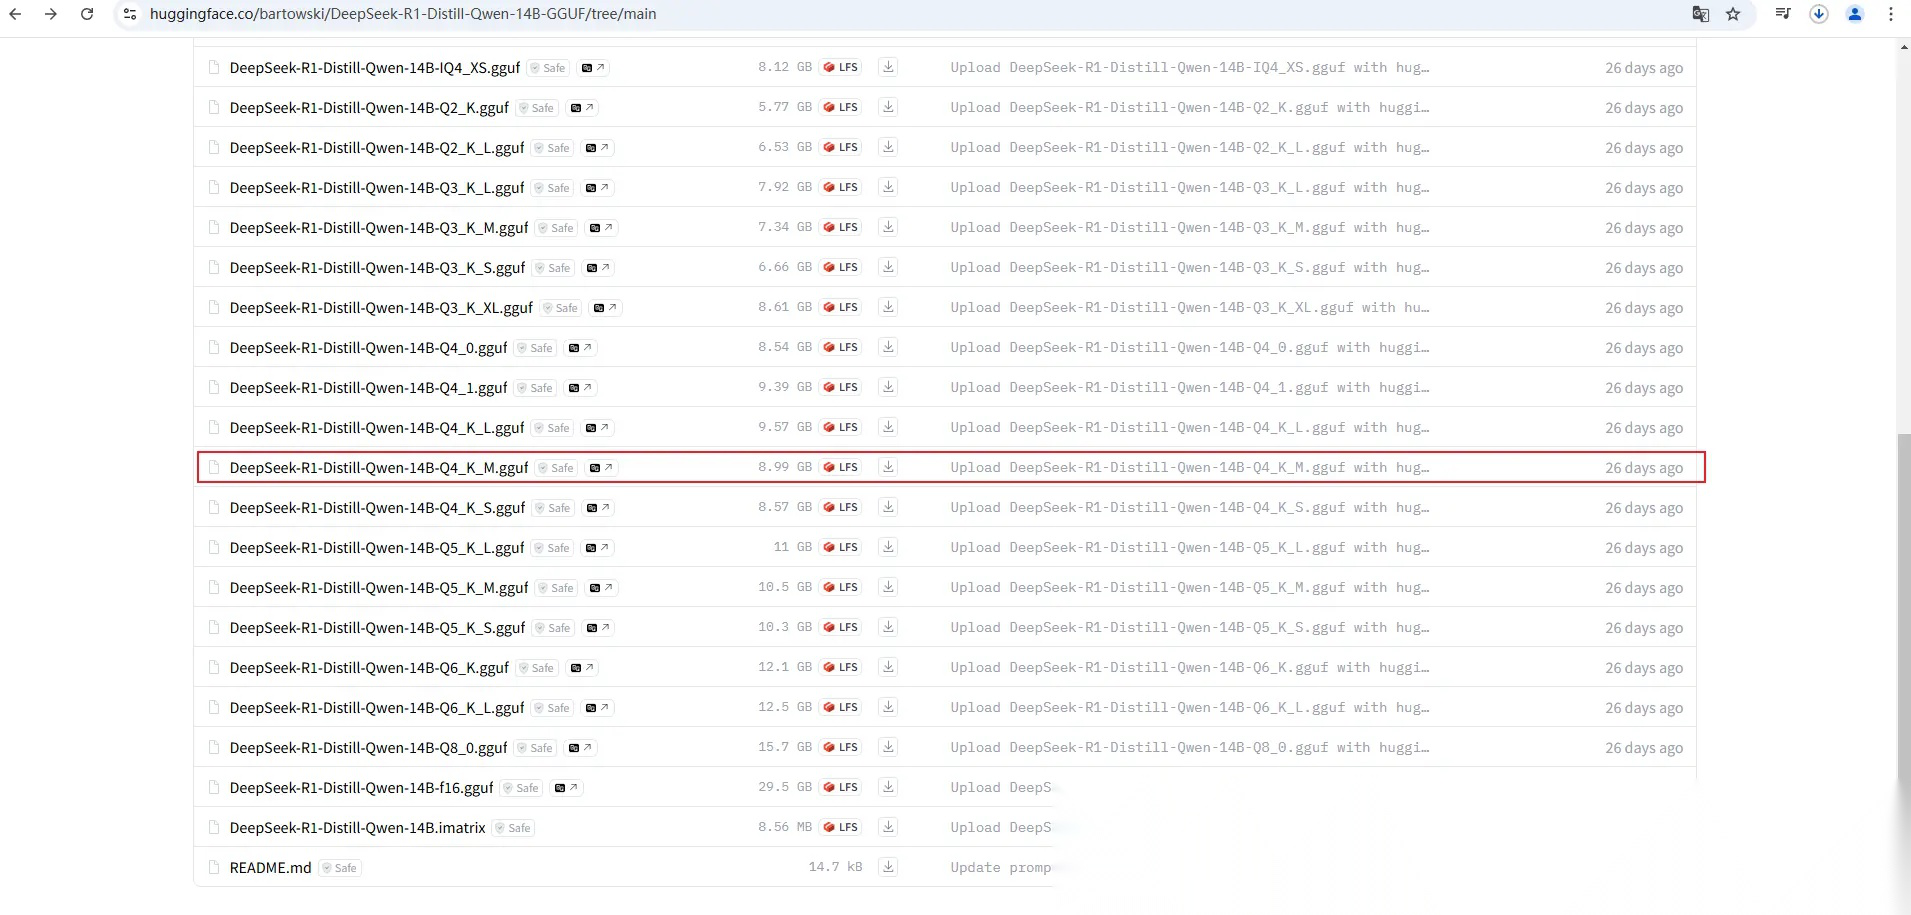Viewport: 1911px width, 915px height.
Task: Go back in the browser
Action: (x=15, y=14)
